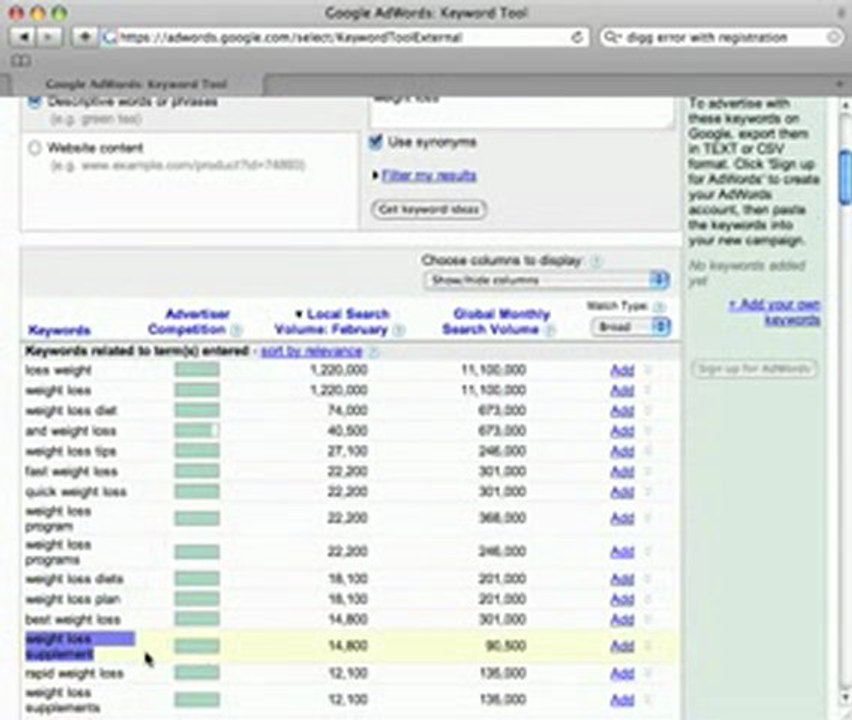This screenshot has width=852, height=720.
Task: Select the Website content radio button
Action: (34, 148)
